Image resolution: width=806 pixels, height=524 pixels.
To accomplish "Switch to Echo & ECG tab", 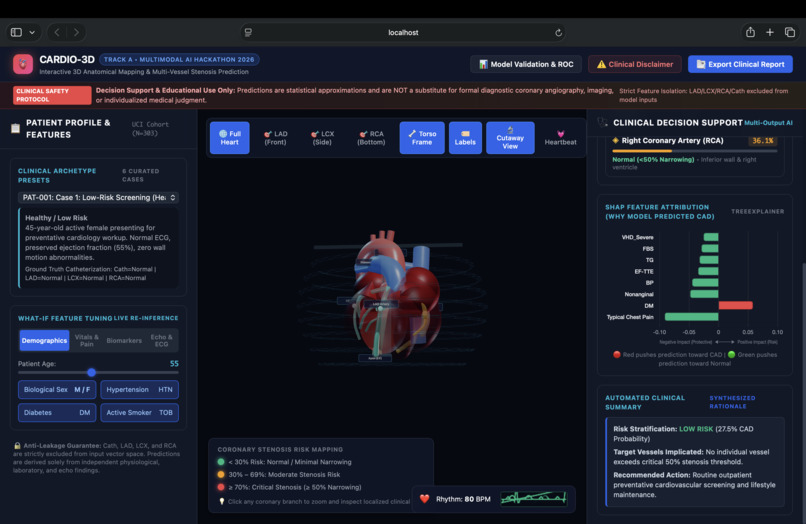I will [x=161, y=340].
